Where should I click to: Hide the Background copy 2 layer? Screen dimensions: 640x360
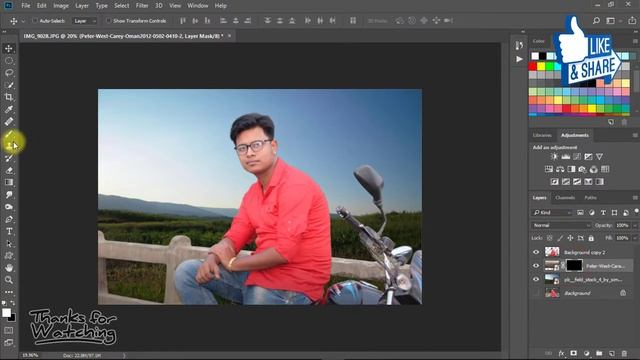[536, 252]
